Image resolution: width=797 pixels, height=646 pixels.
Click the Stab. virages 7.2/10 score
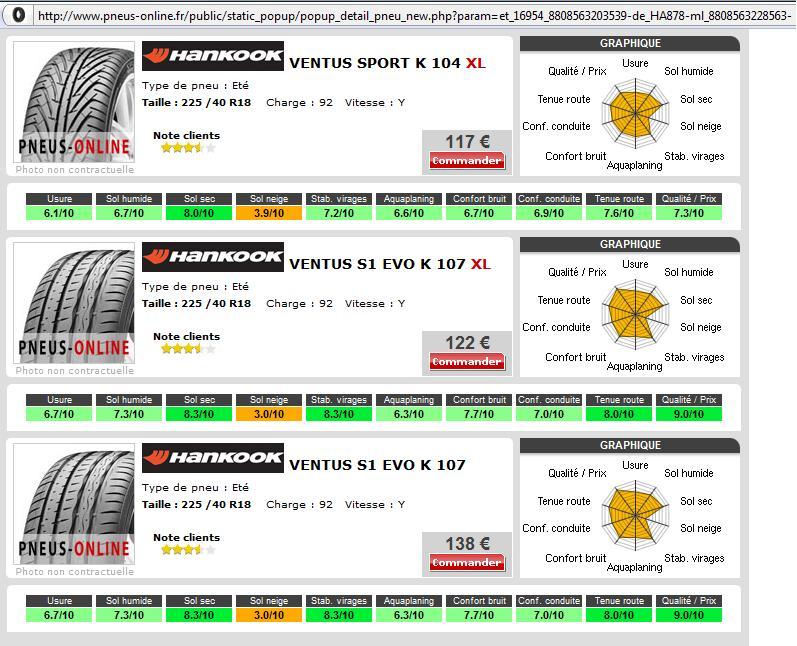339,213
